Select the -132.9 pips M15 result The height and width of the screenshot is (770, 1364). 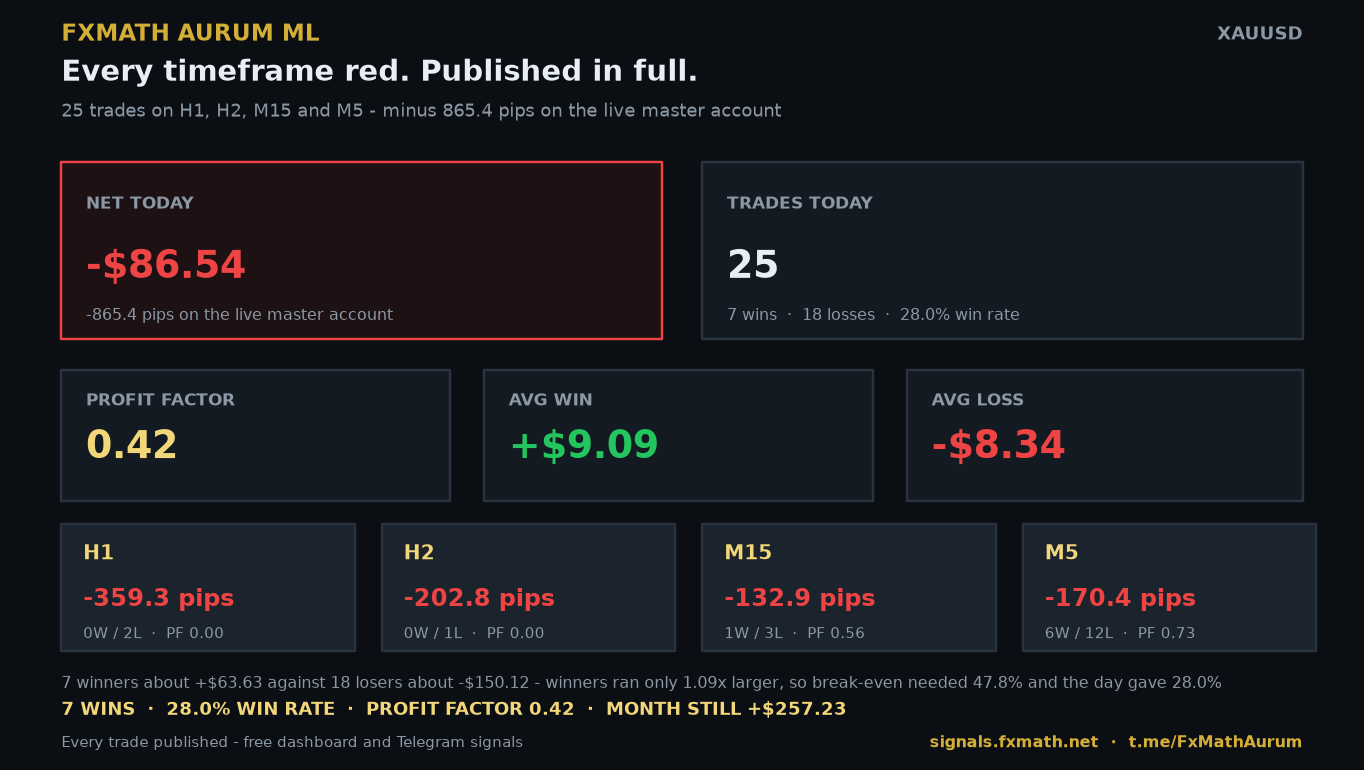pyautogui.click(x=800, y=599)
